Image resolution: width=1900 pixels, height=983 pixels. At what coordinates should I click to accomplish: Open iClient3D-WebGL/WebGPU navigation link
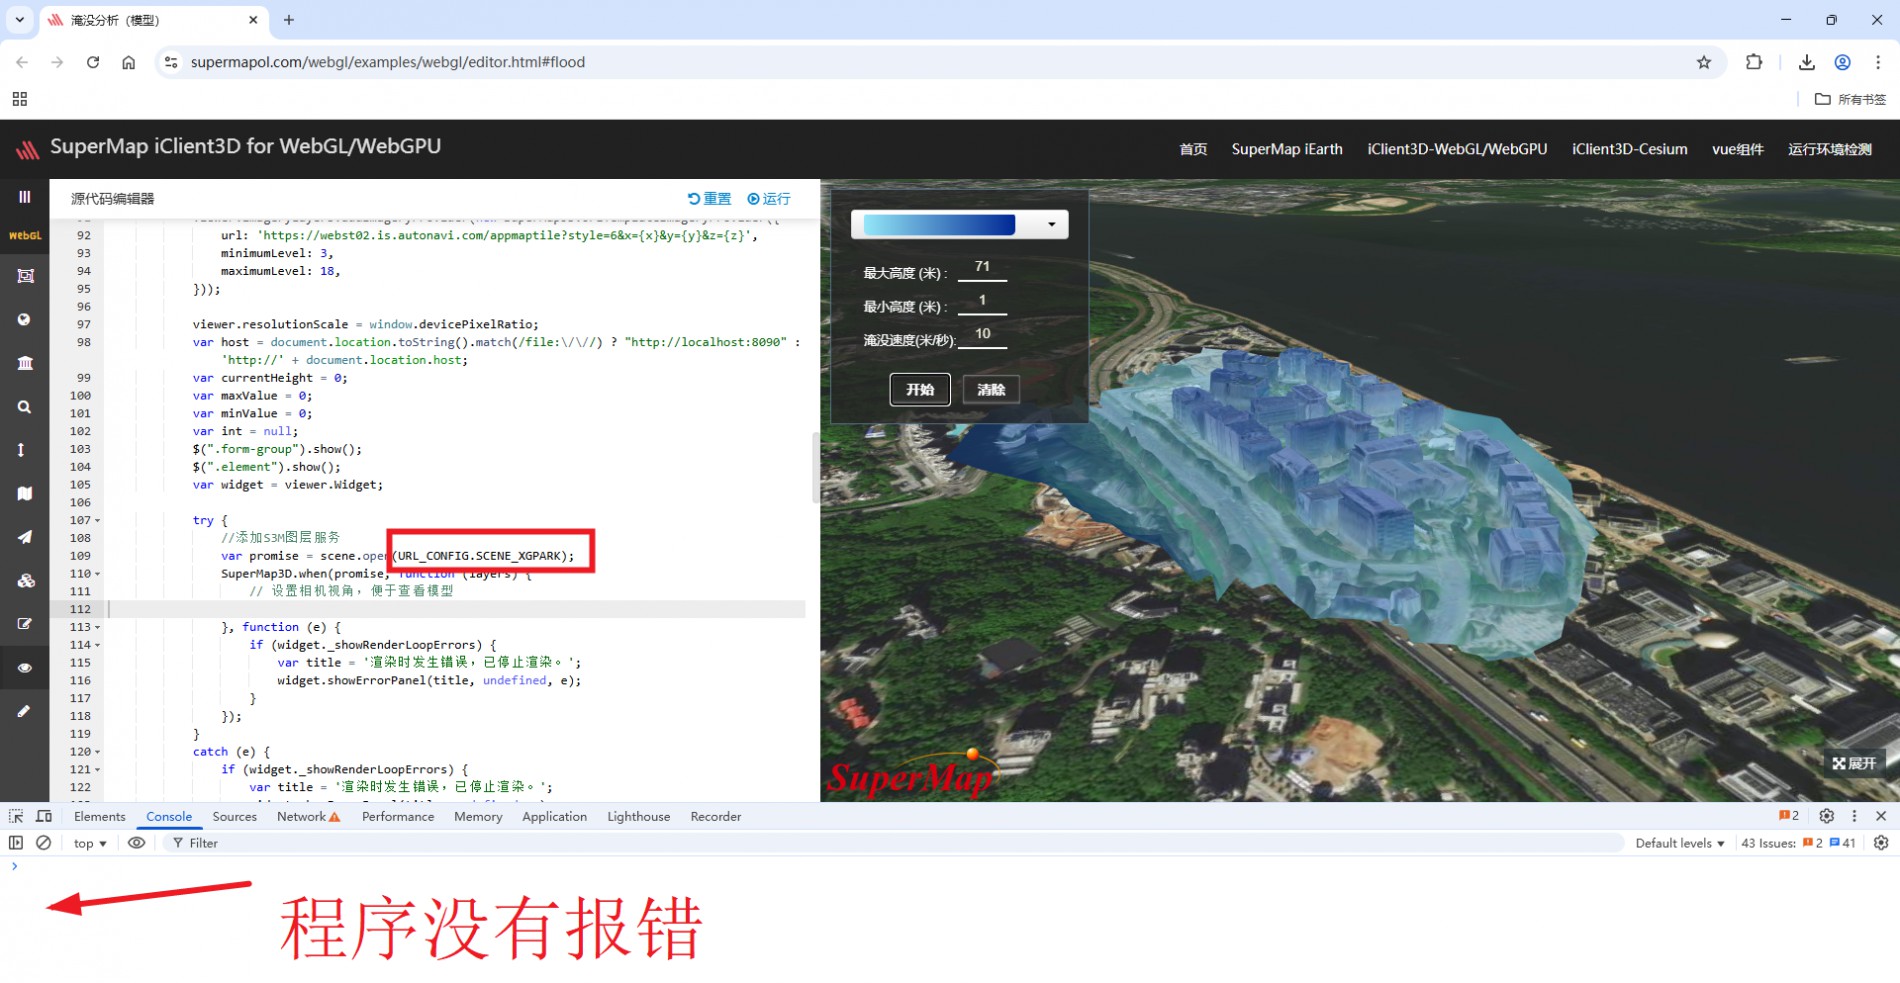(1457, 149)
